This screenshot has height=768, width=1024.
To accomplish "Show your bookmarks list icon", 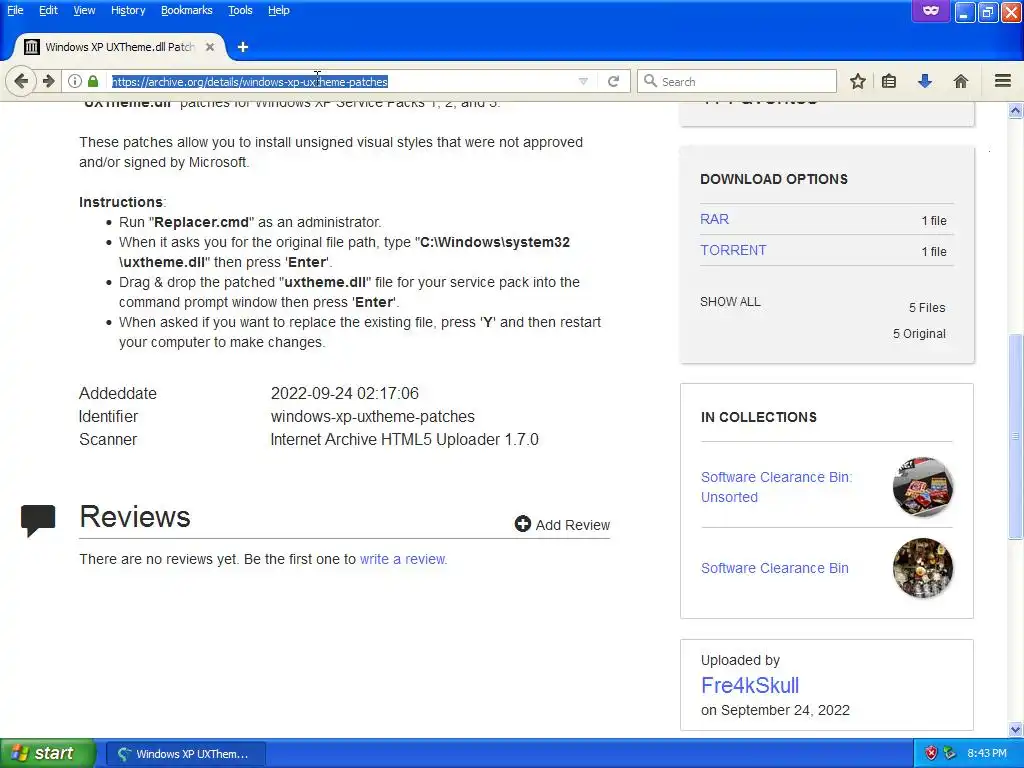I will (x=889, y=81).
